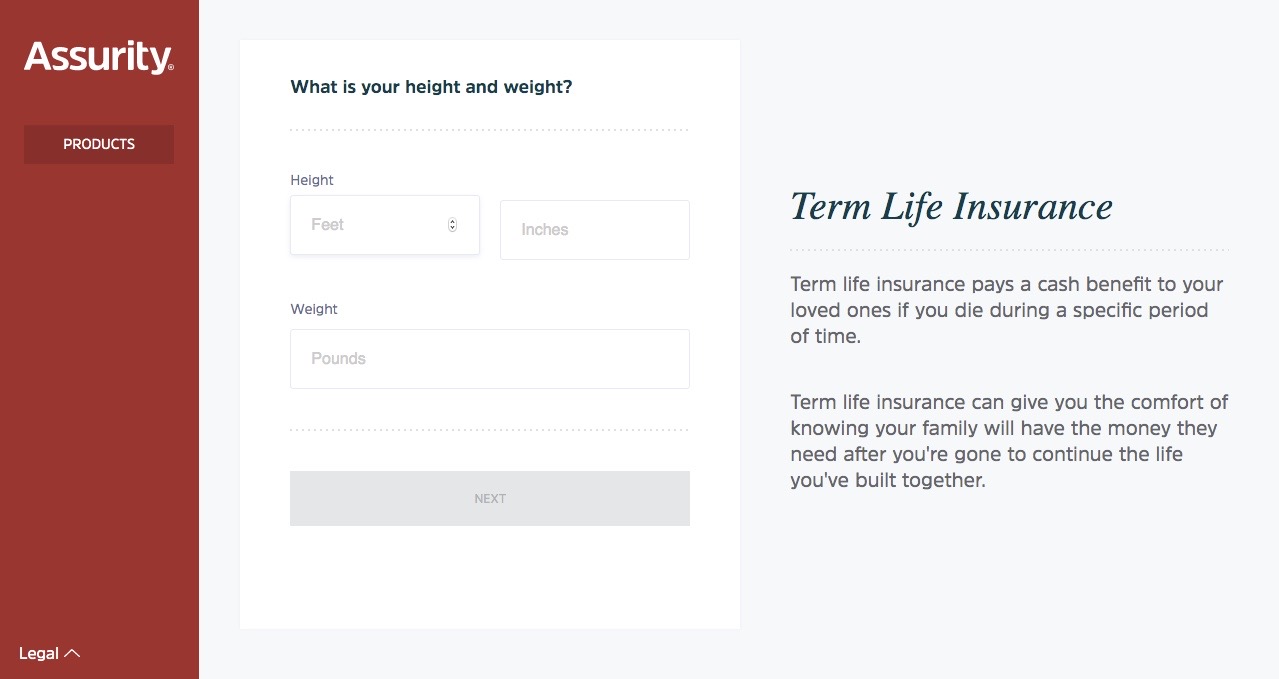The height and width of the screenshot is (679, 1279).
Task: Click the paragraph about comfort of knowing
Action: point(1009,441)
